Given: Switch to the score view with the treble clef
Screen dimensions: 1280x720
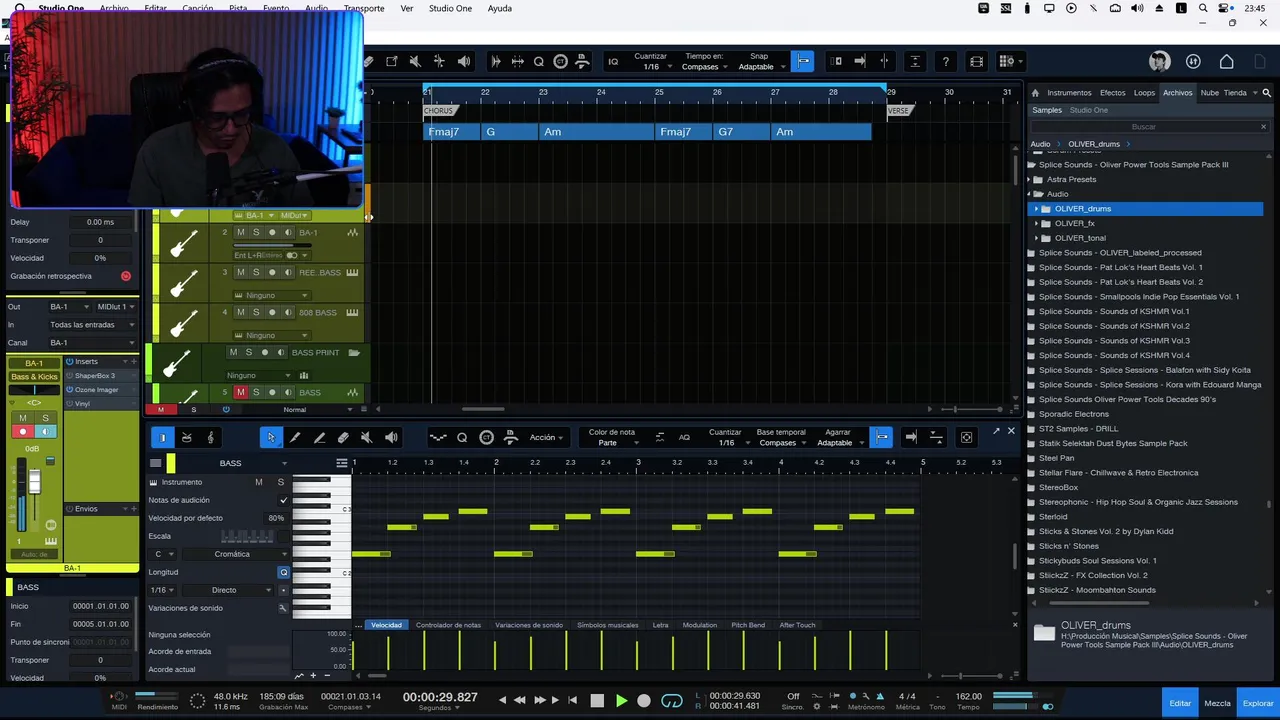Looking at the screenshot, I should (x=210, y=437).
